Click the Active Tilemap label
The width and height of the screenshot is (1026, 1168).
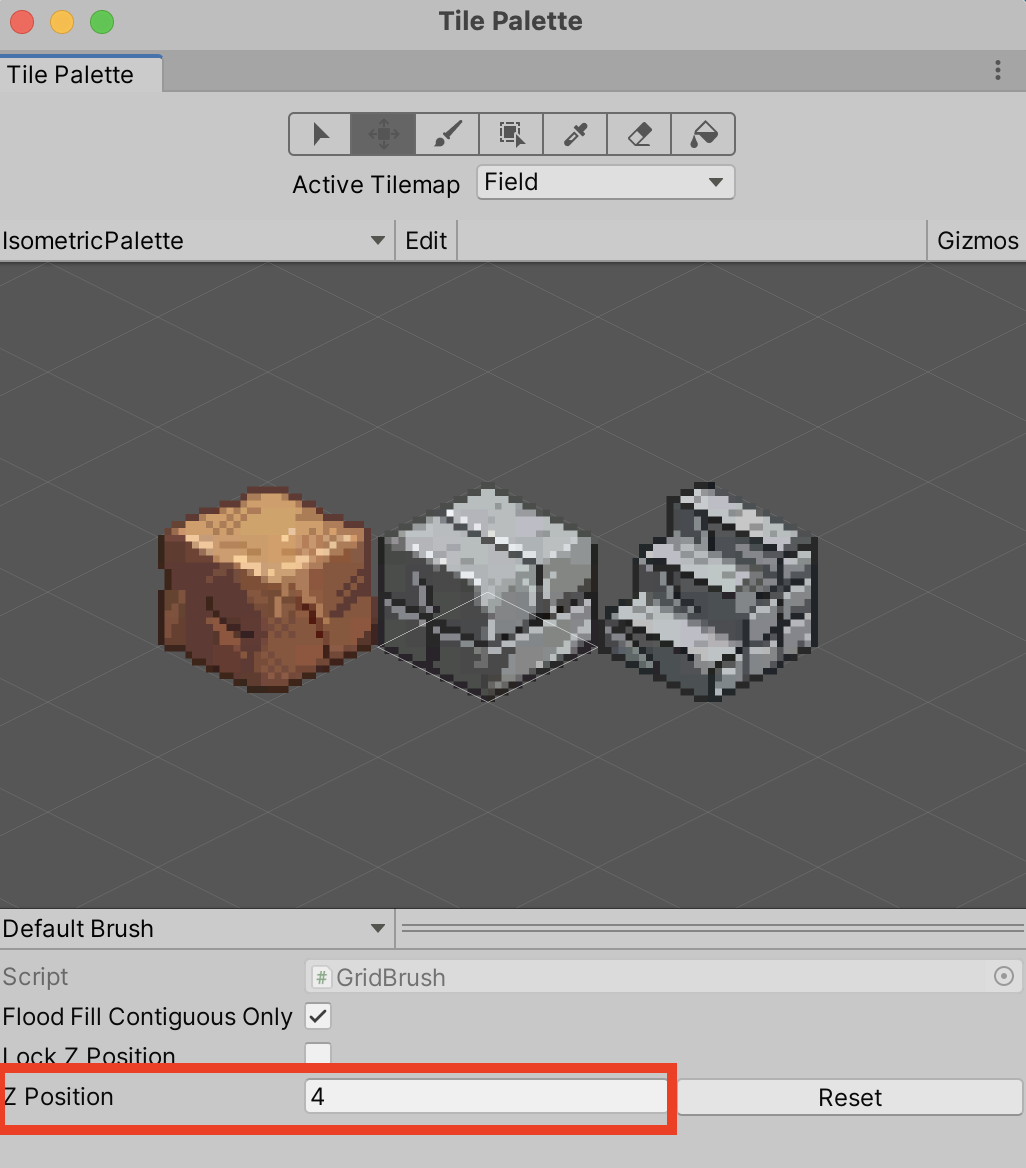pos(376,184)
